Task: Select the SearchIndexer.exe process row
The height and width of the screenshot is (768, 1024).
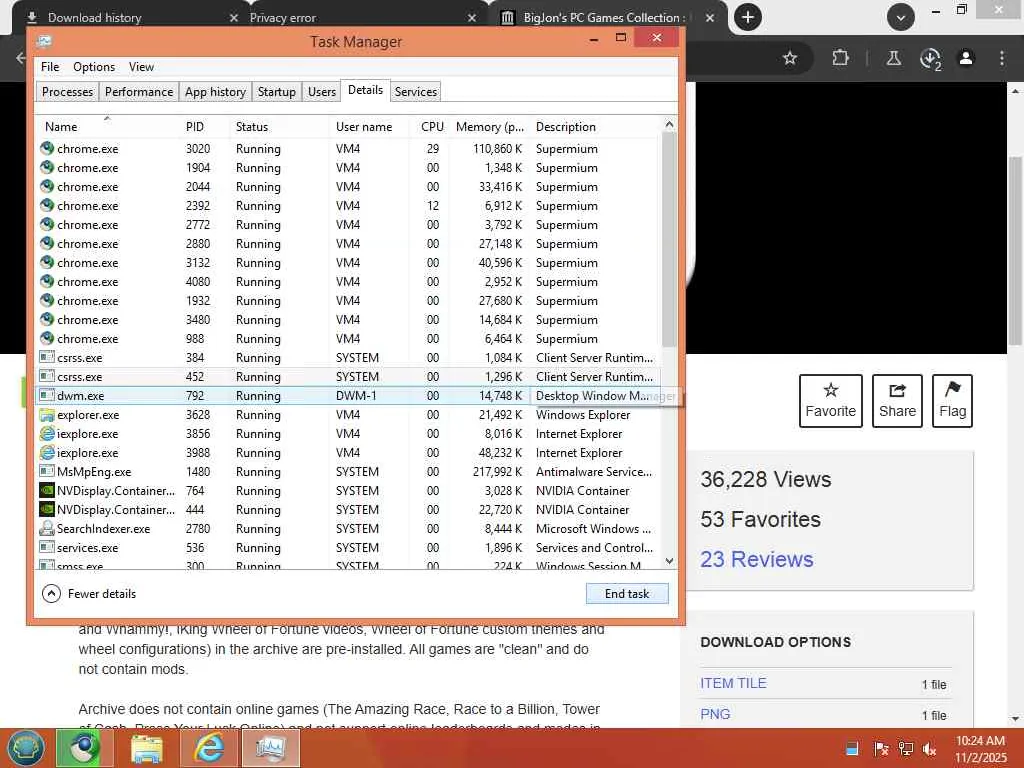Action: (349, 528)
